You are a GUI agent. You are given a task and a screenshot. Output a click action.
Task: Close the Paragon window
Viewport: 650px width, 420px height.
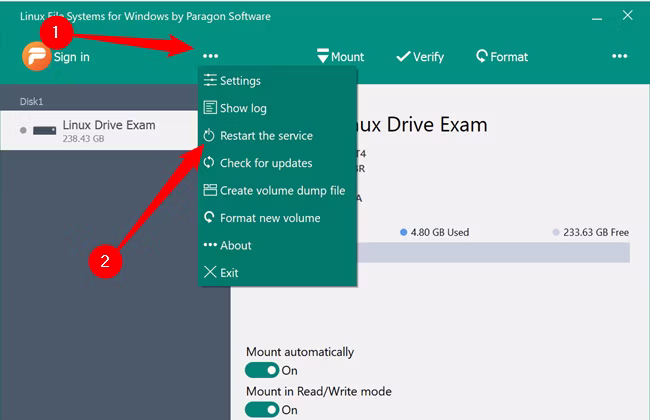click(x=628, y=15)
